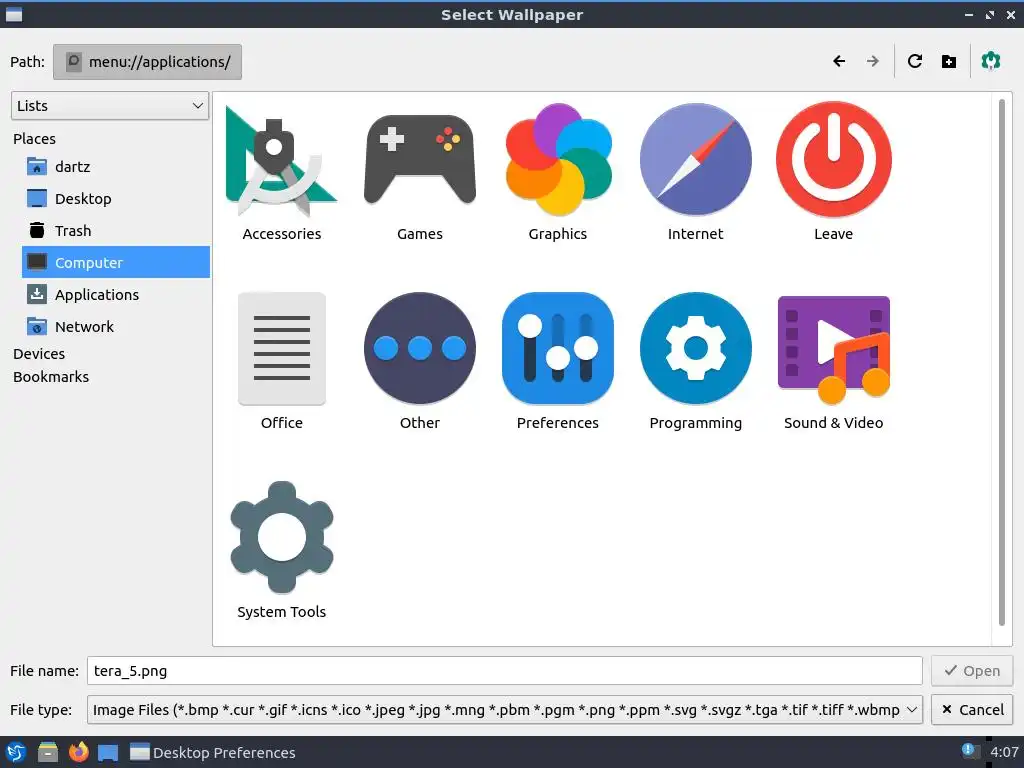Viewport: 1024px width, 768px height.
Task: Switch to Desktop Preferences taskbar window
Action: pyautogui.click(x=213, y=752)
